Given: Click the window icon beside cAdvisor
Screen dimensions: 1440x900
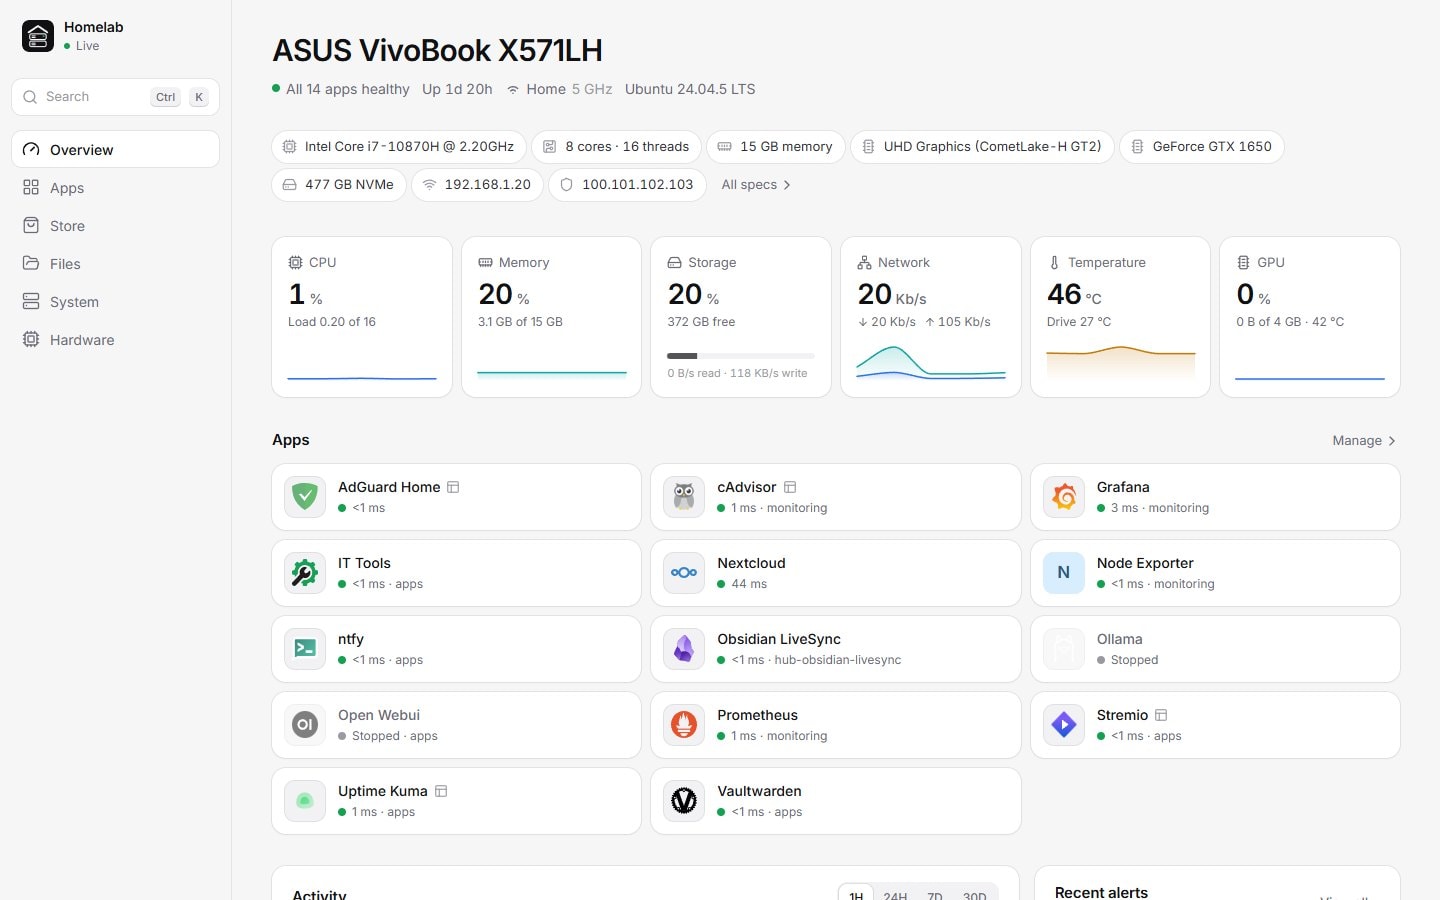Looking at the screenshot, I should pos(790,487).
